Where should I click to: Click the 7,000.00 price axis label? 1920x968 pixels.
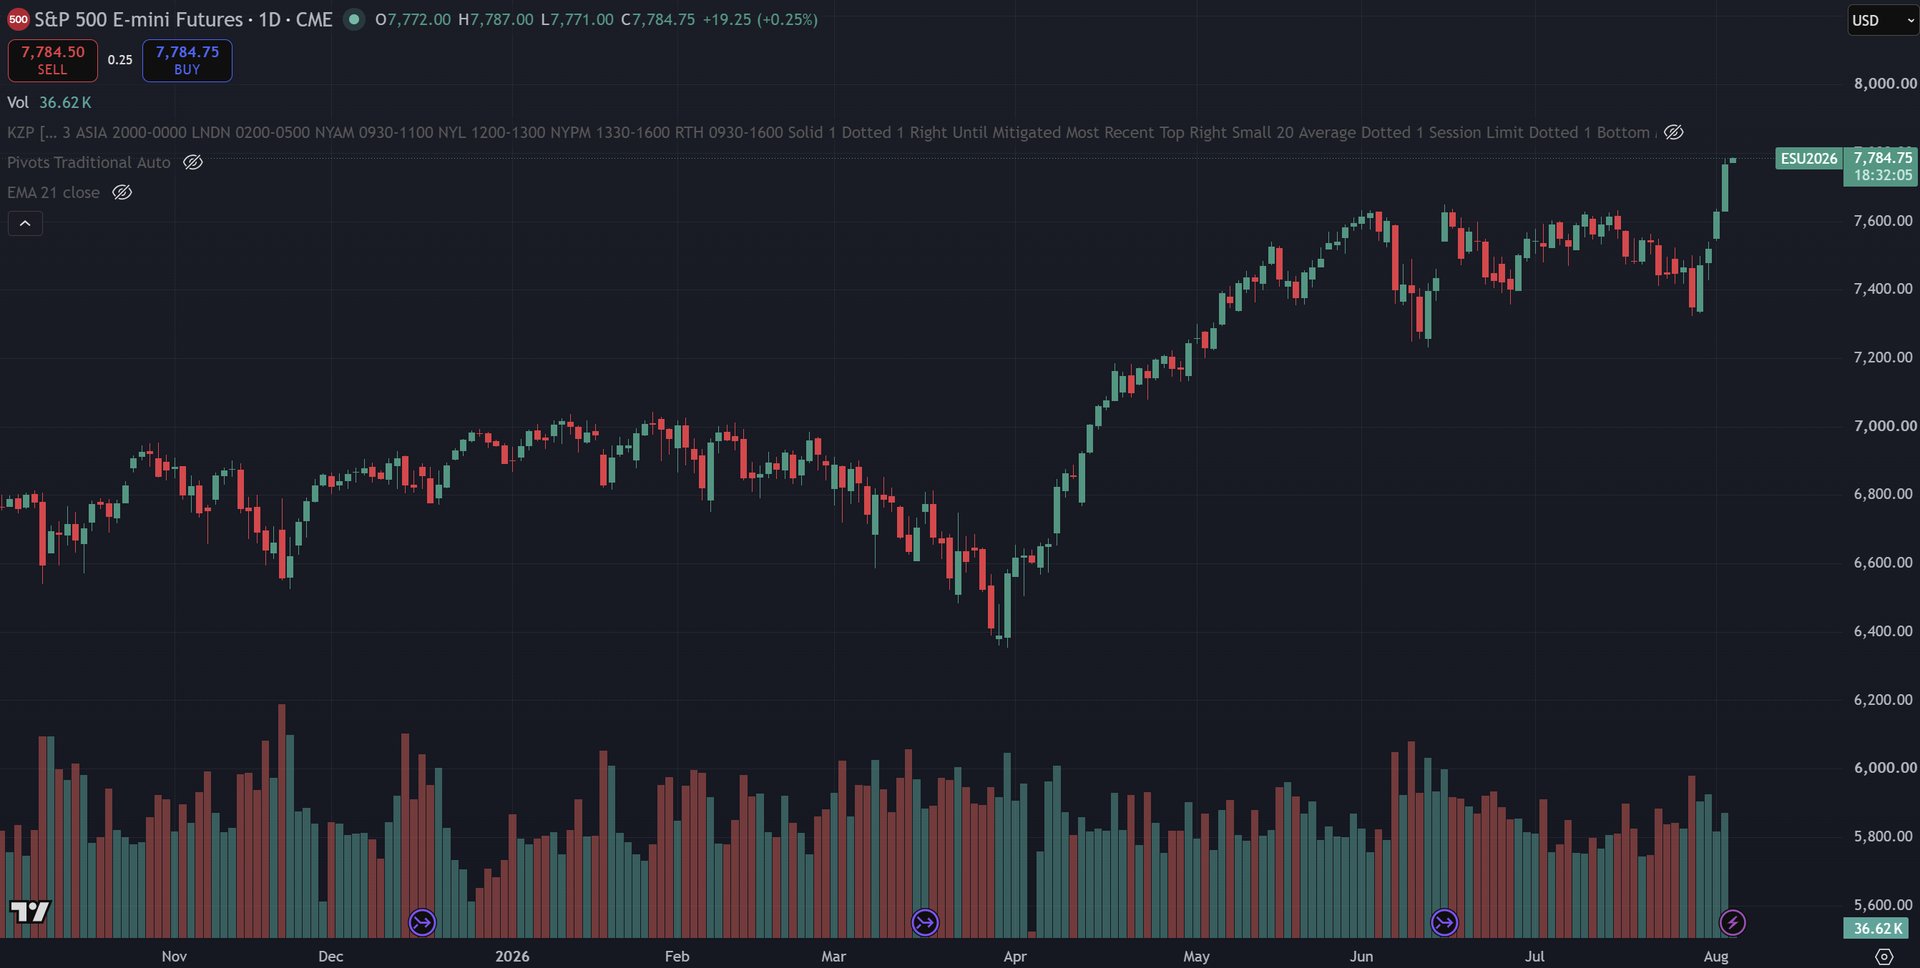click(1885, 425)
